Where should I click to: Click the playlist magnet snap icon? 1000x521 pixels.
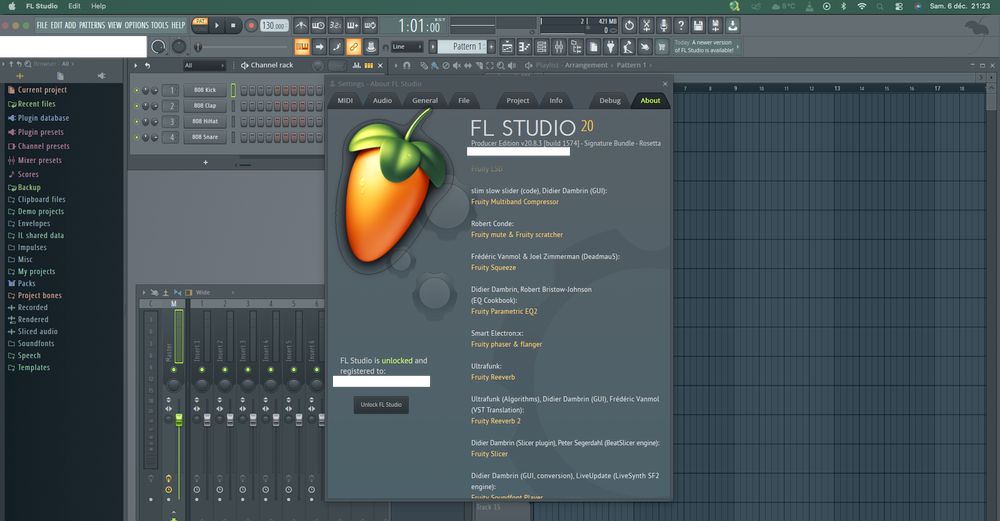407,65
